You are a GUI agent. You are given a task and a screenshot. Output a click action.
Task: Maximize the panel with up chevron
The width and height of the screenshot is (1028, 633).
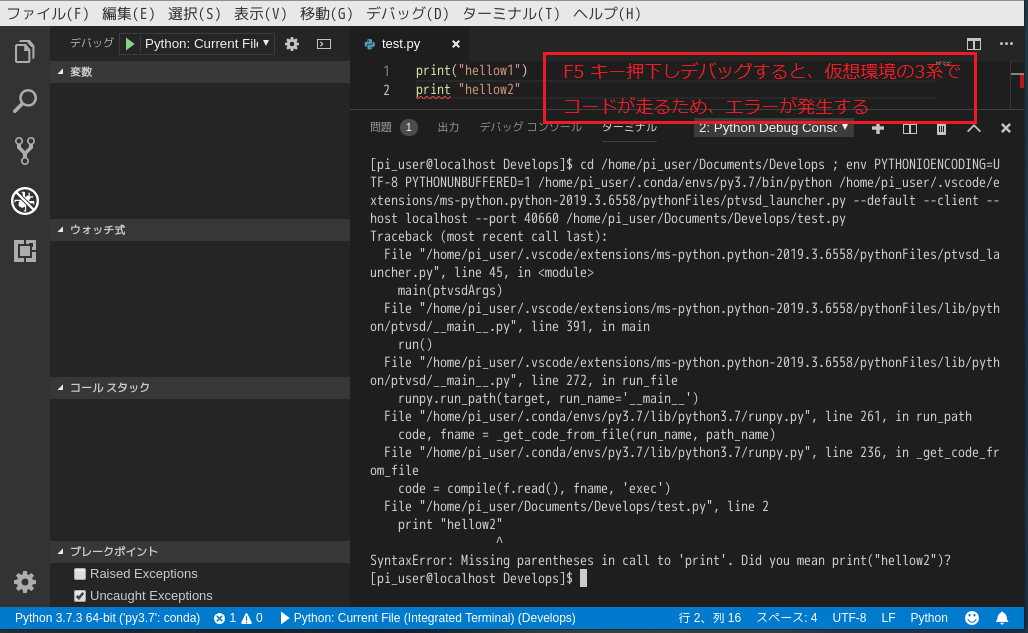(x=974, y=128)
